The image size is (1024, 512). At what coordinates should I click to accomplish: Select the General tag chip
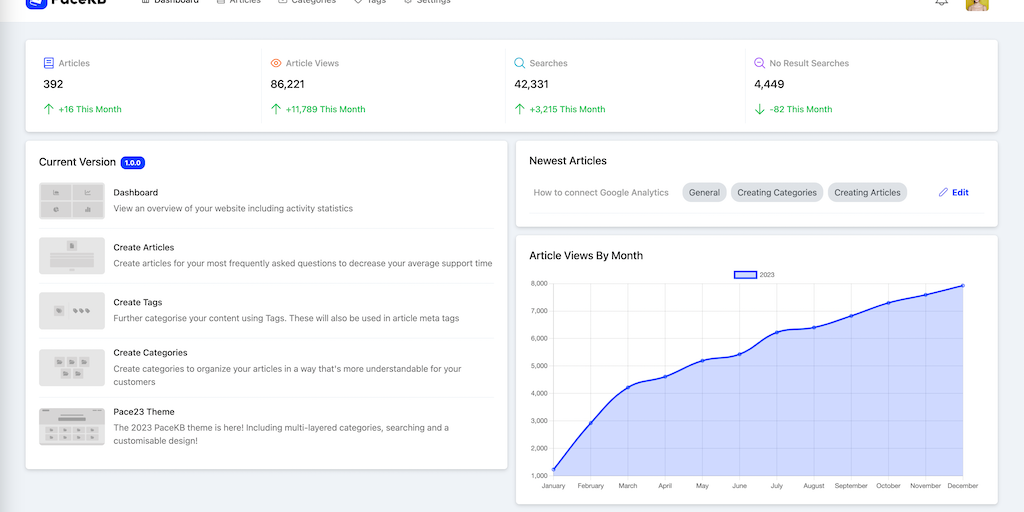pyautogui.click(x=704, y=193)
